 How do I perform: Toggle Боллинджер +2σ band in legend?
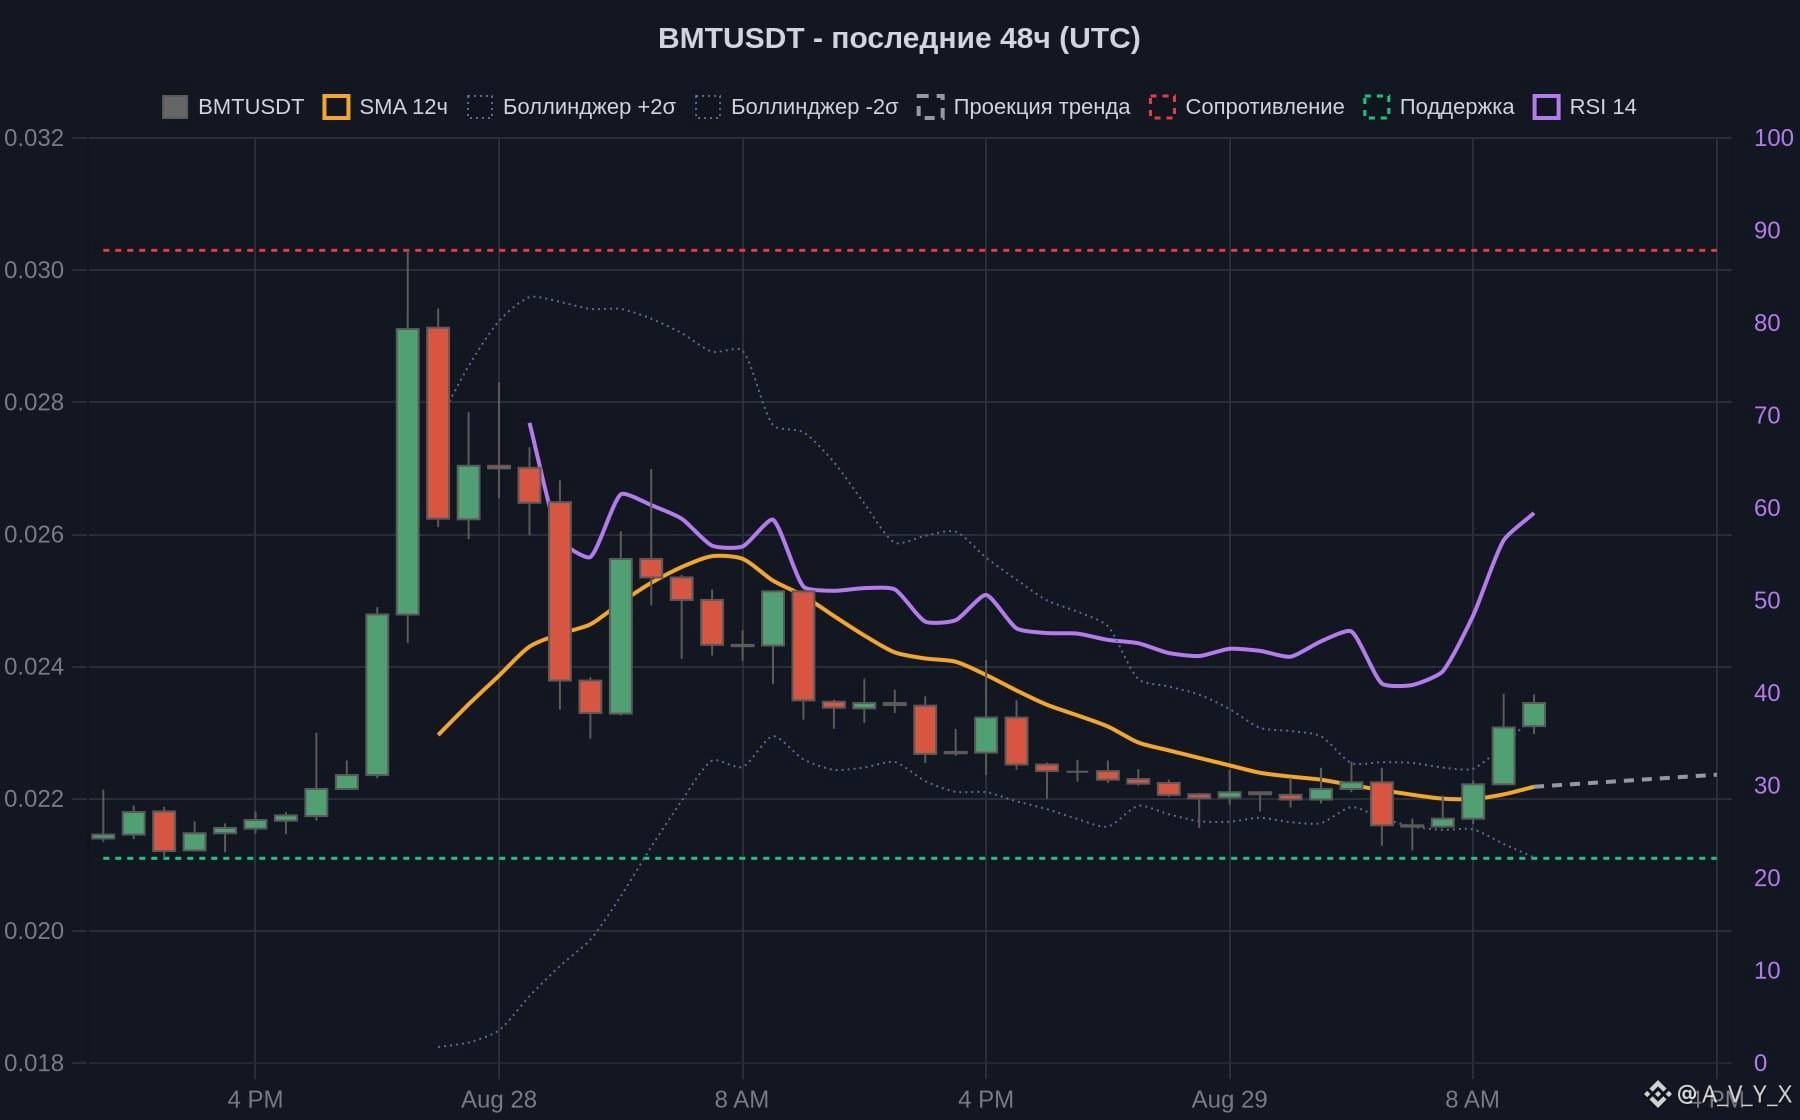click(571, 107)
